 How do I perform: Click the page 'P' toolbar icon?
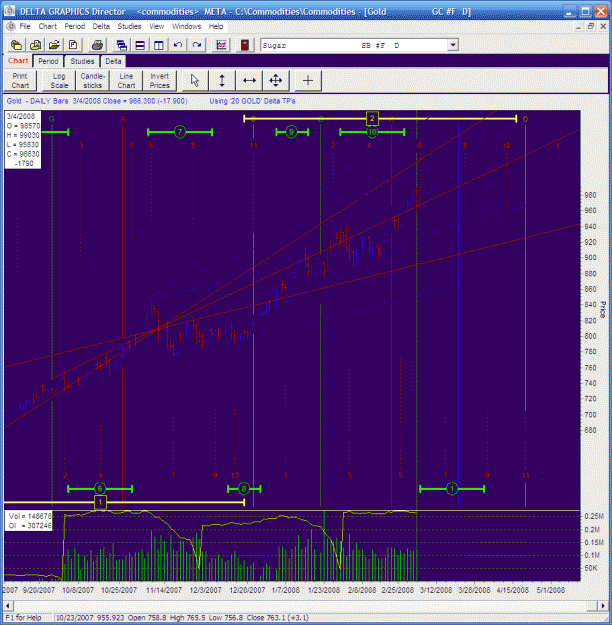(73, 45)
